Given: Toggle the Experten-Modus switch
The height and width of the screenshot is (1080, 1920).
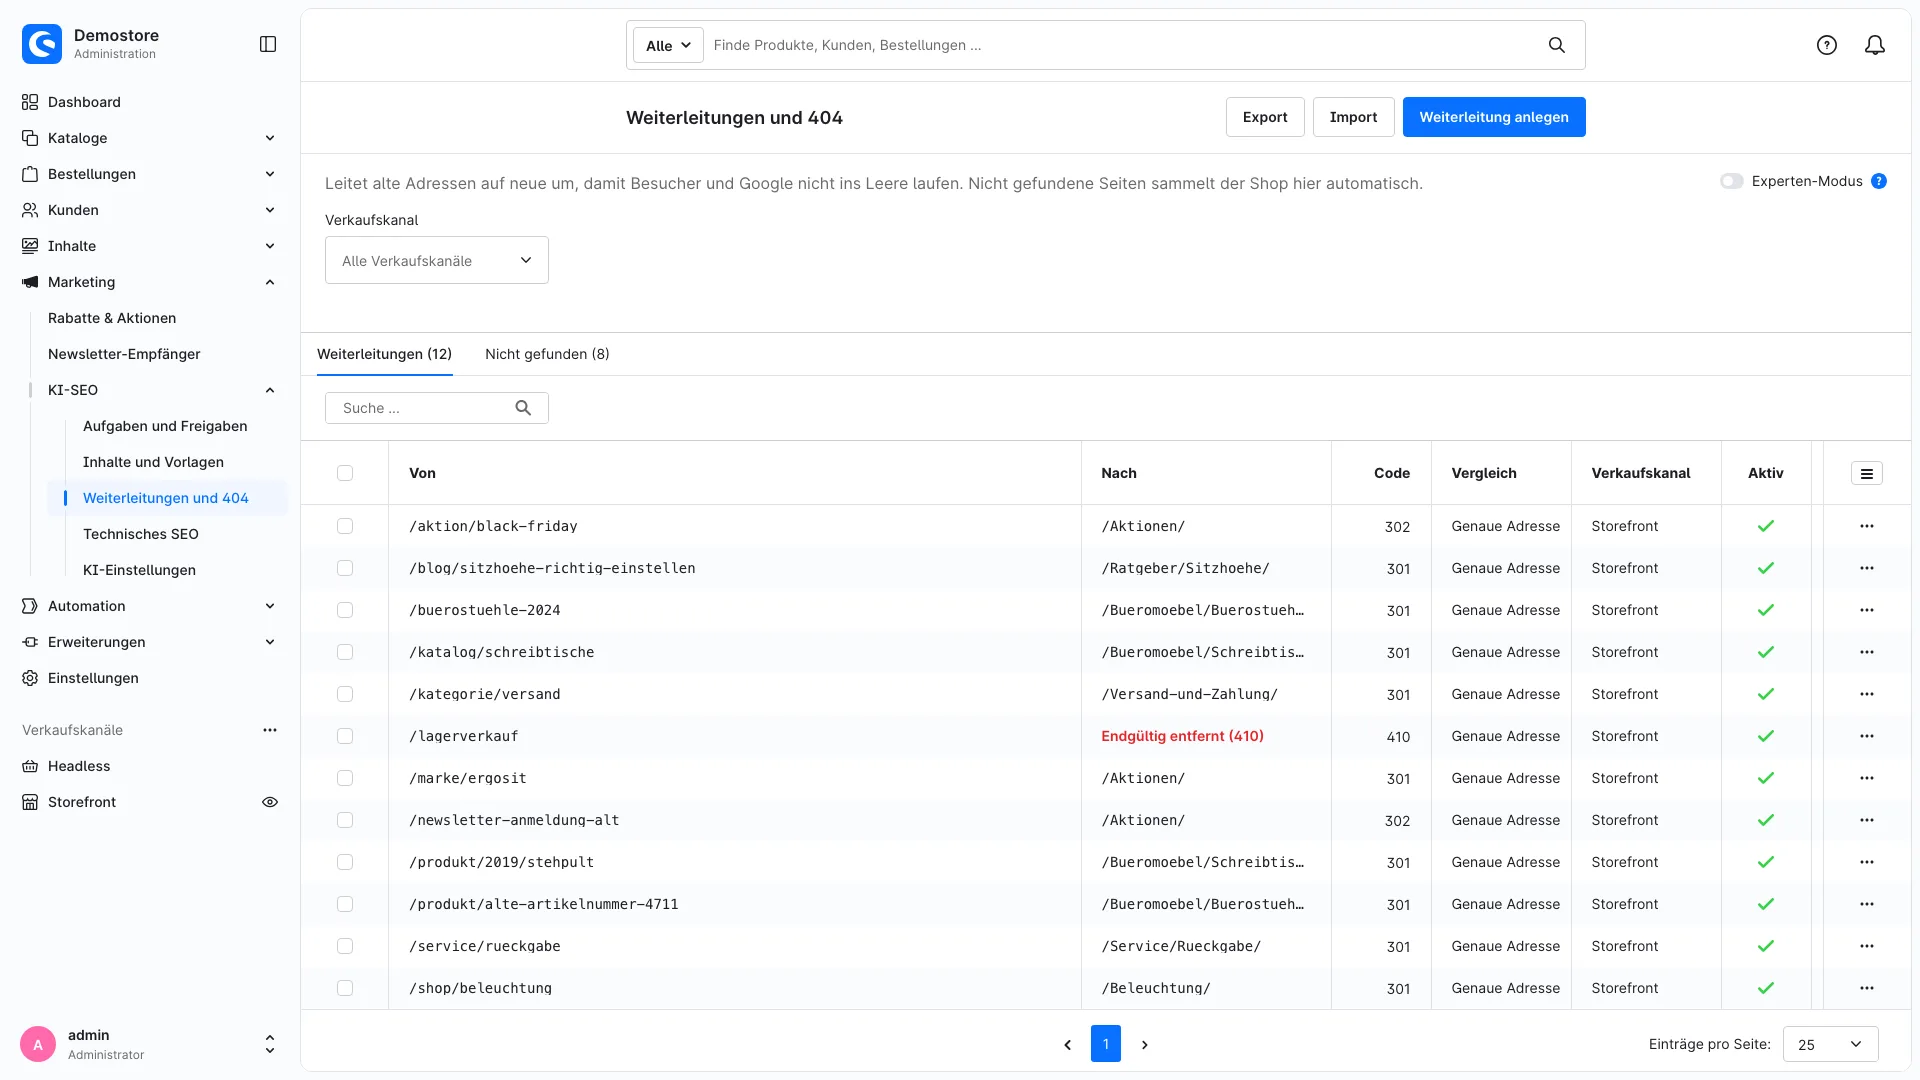Looking at the screenshot, I should pyautogui.click(x=1732, y=181).
